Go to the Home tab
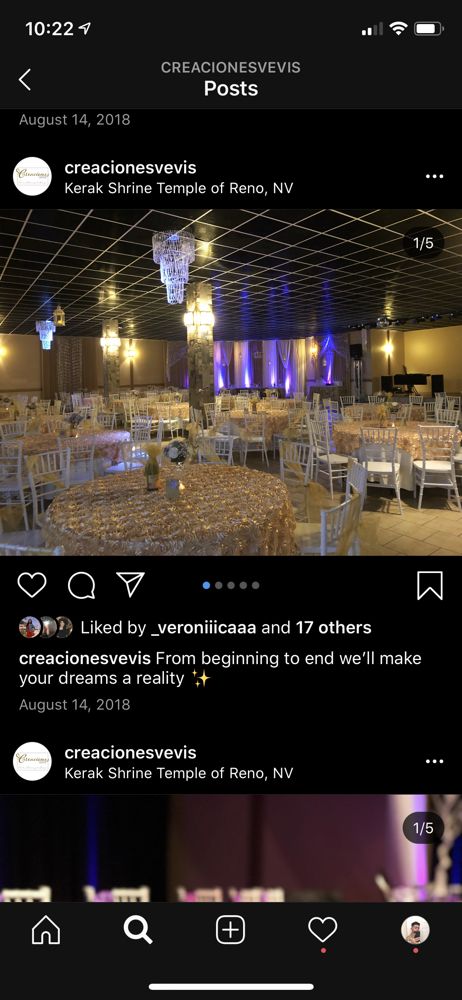The height and width of the screenshot is (1000, 462). [x=46, y=930]
